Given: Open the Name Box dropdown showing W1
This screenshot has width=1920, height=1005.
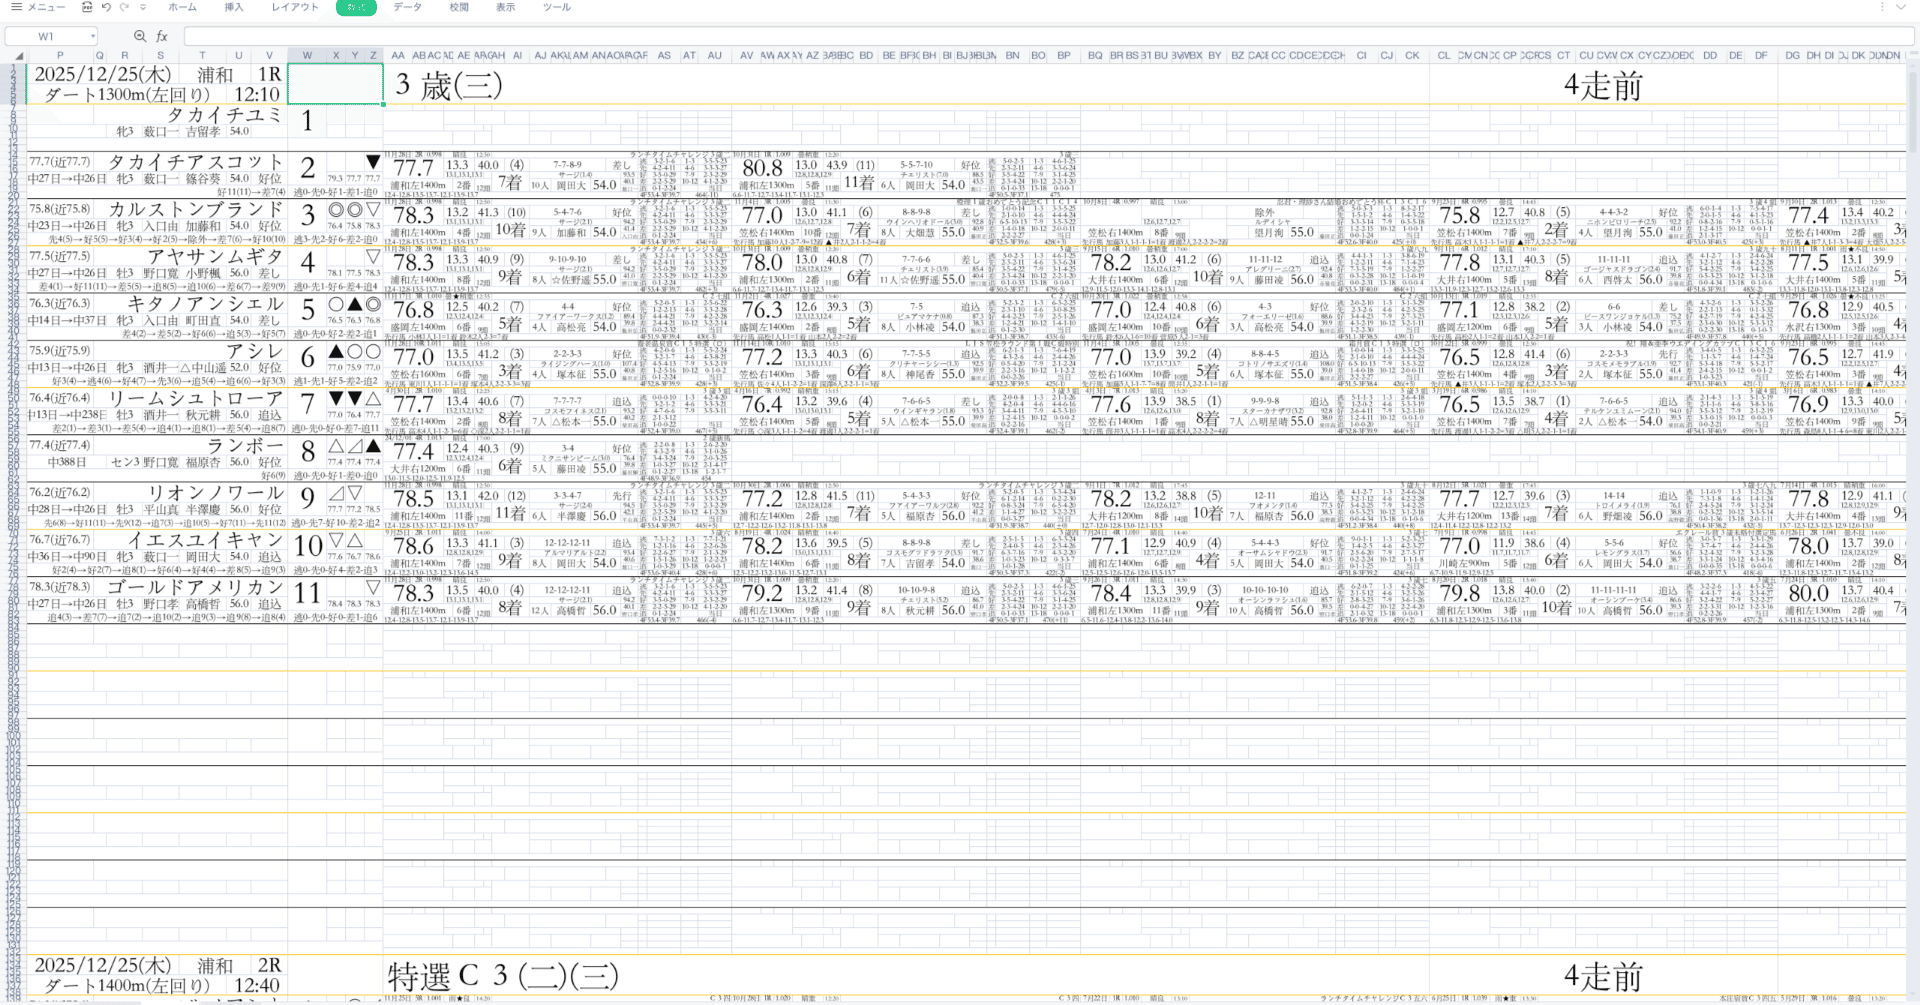Looking at the screenshot, I should click(x=92, y=36).
